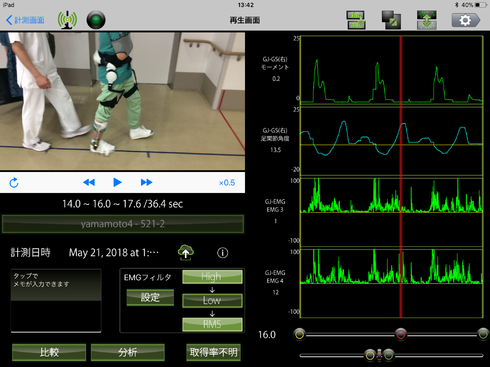Tap the yamamoto4 - 521-2 file name bar
The height and width of the screenshot is (367, 490).
(x=123, y=224)
